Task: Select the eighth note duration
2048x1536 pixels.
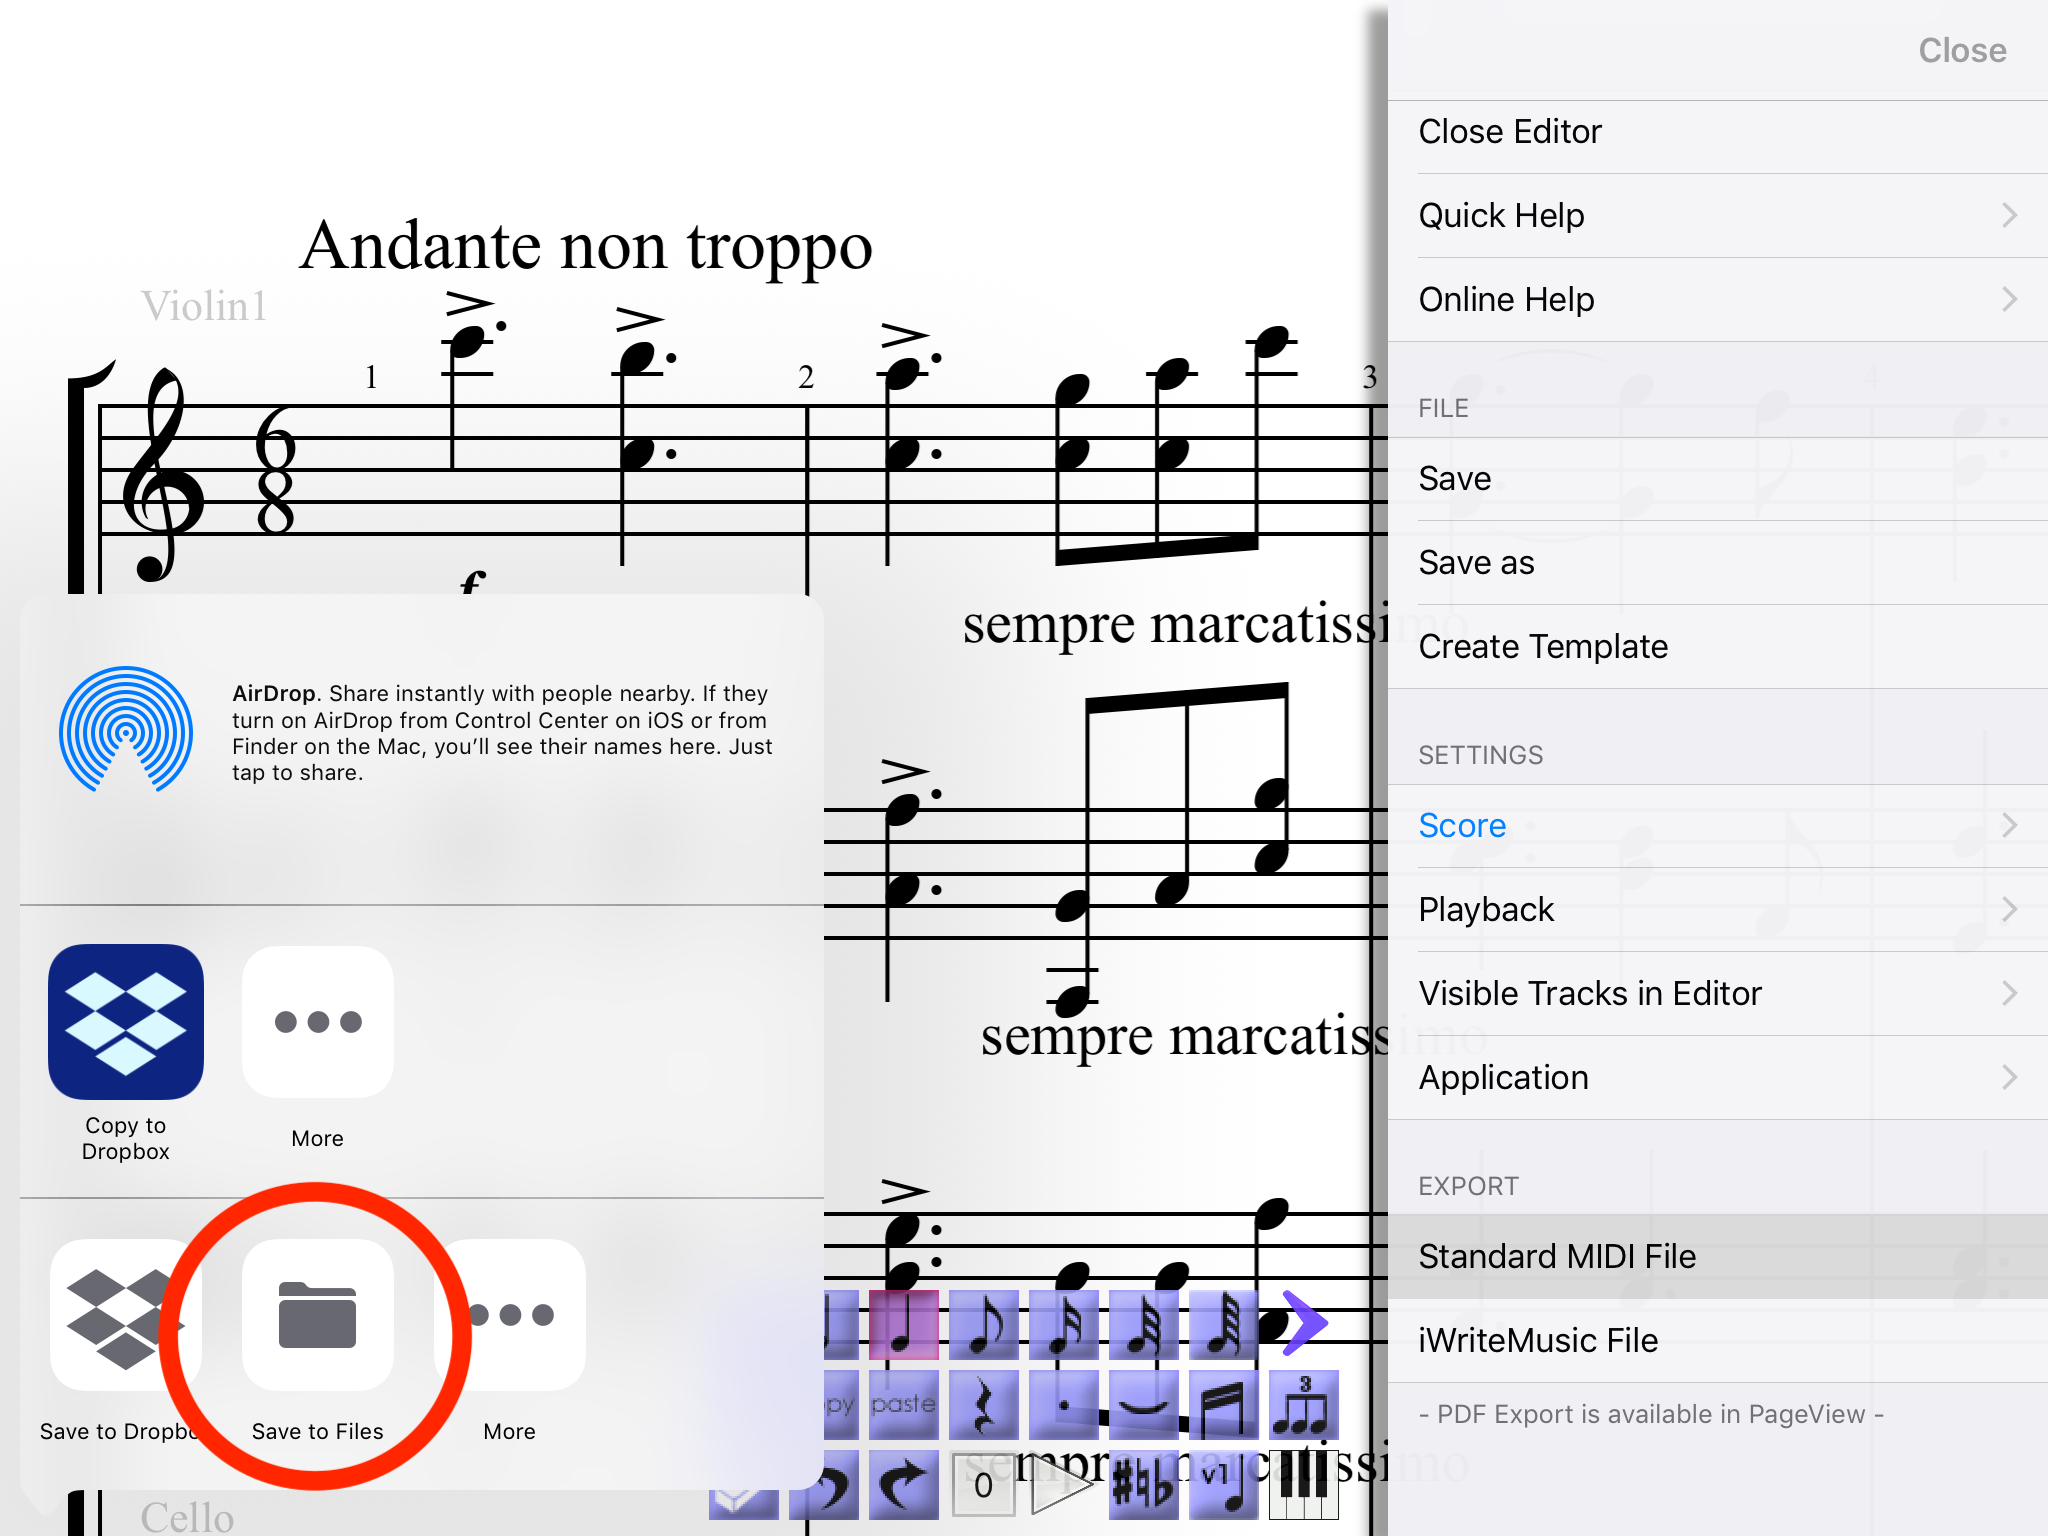Action: [984, 1324]
